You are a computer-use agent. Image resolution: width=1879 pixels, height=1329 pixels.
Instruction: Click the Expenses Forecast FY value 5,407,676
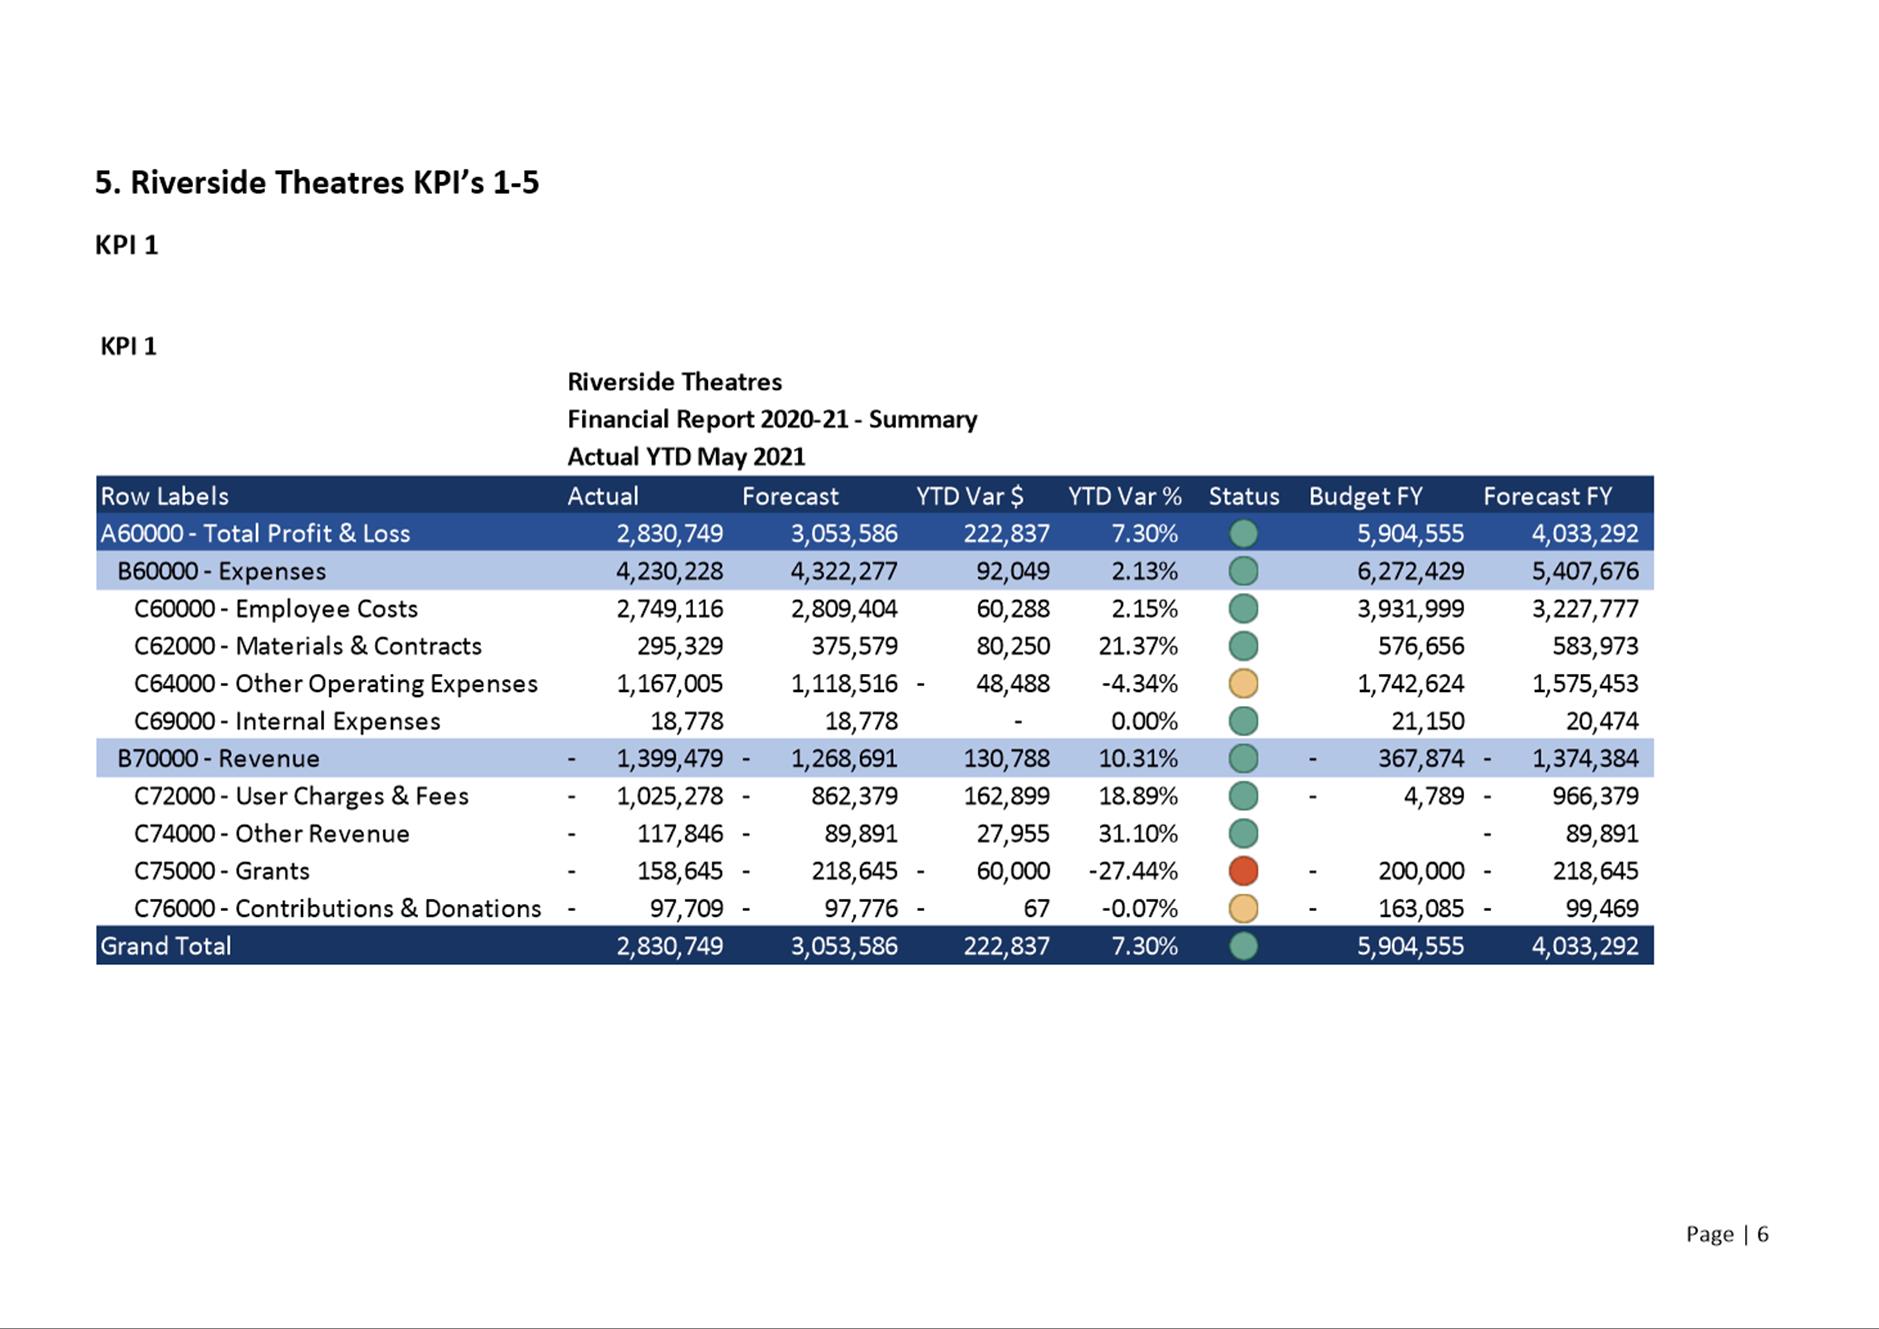1585,571
